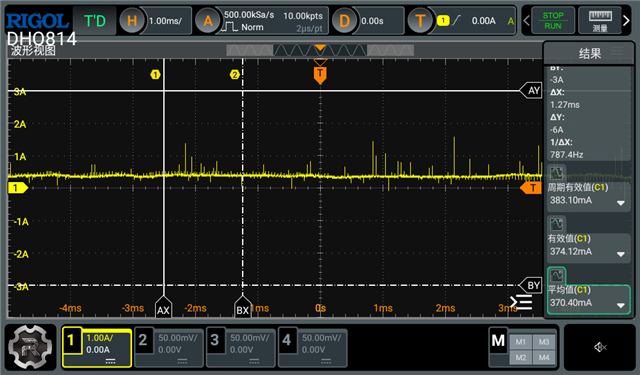Viewport: 640px width, 375px height.
Task: Select math channel M3
Action: click(x=544, y=342)
